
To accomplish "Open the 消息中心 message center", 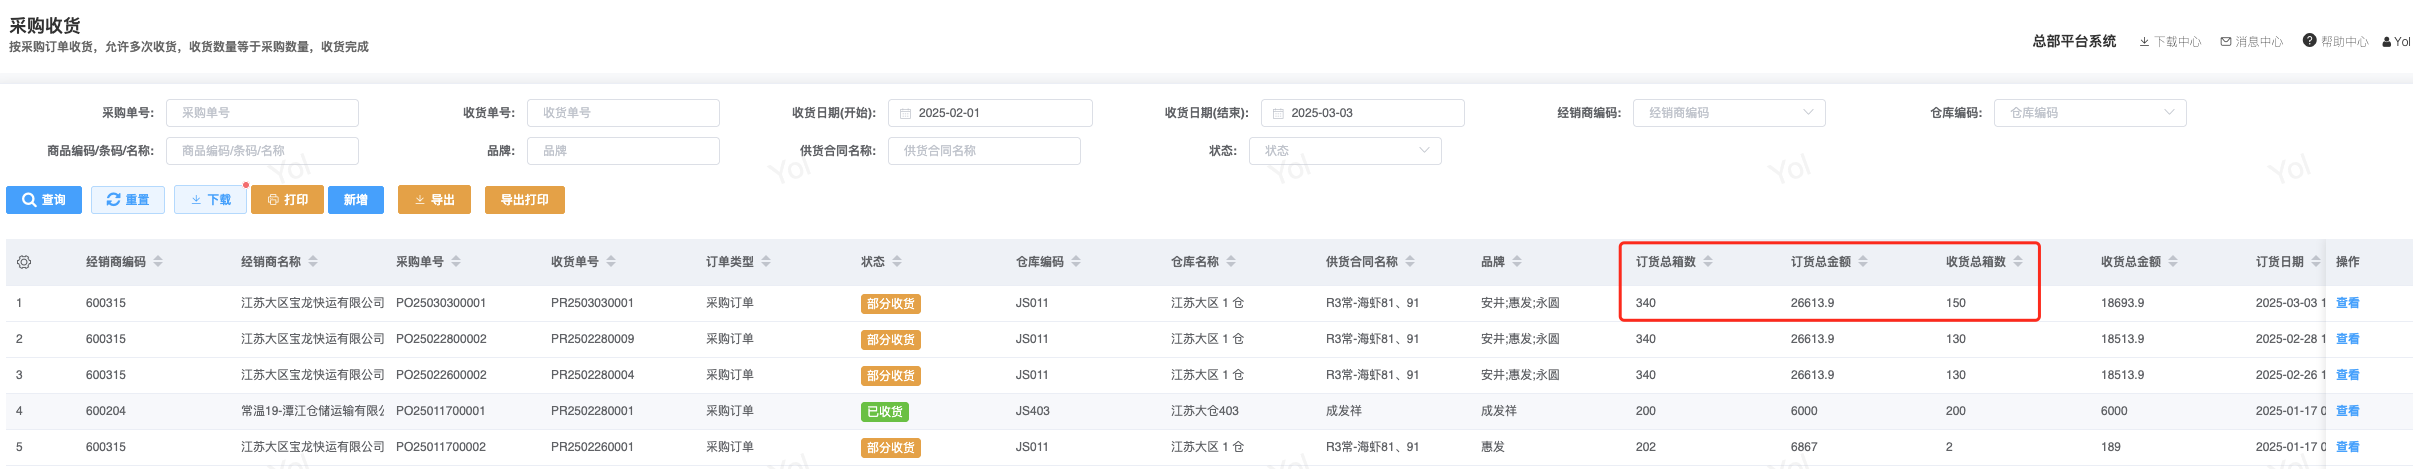I will click(x=2252, y=42).
